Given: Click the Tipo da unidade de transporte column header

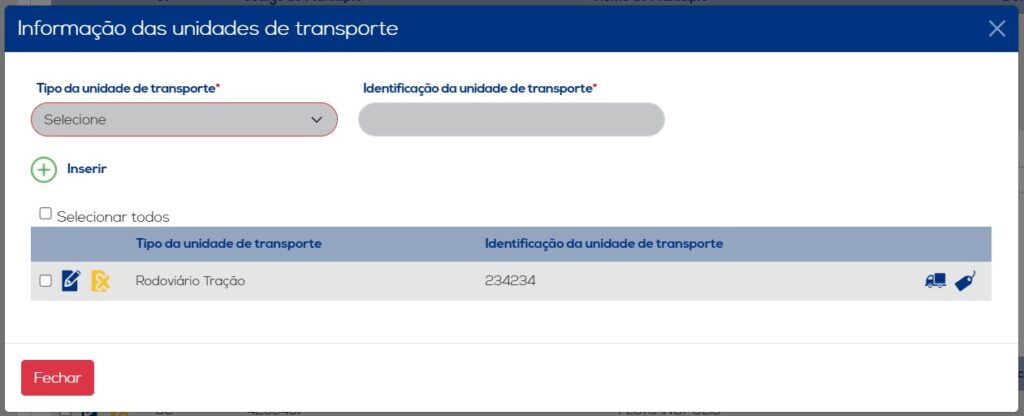Looking at the screenshot, I should pos(228,244).
